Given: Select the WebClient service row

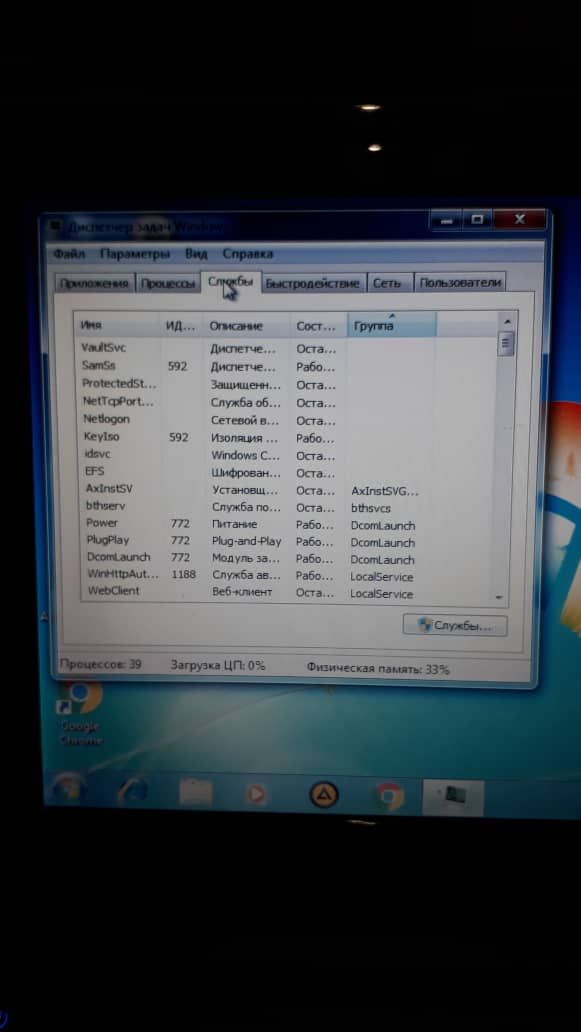Looking at the screenshot, I should point(286,592).
